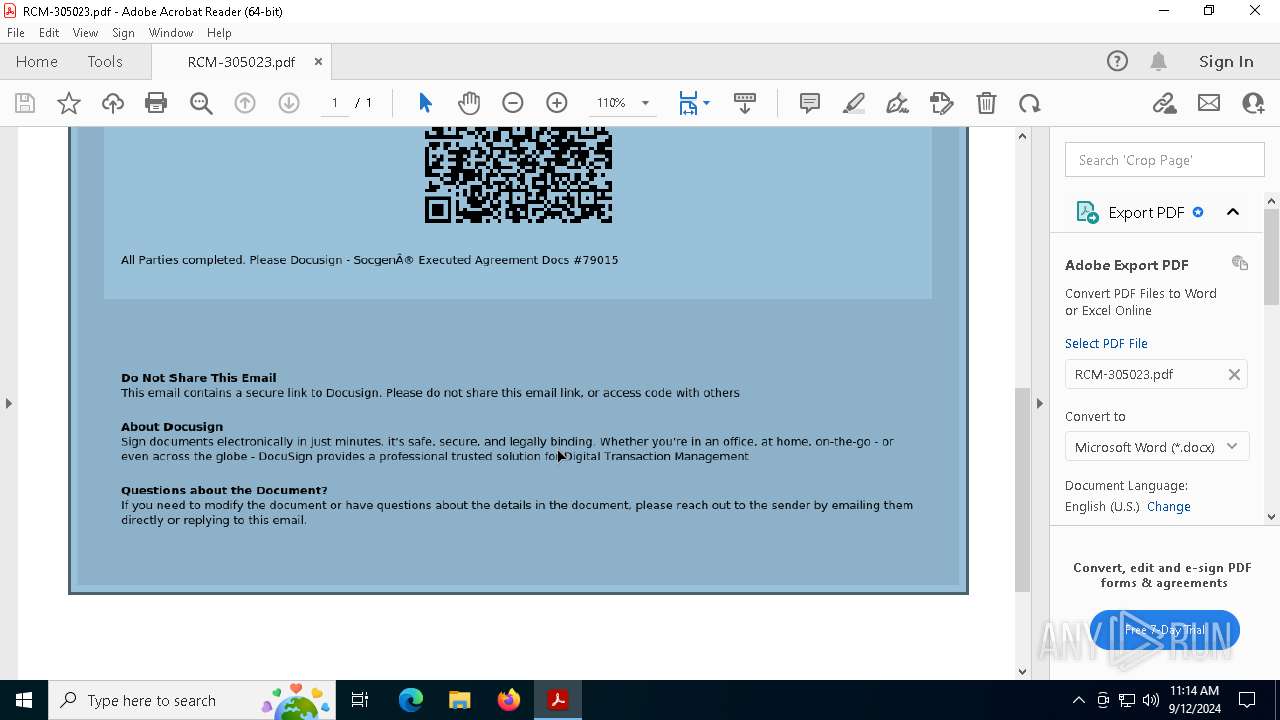Click the page number field

[335, 103]
